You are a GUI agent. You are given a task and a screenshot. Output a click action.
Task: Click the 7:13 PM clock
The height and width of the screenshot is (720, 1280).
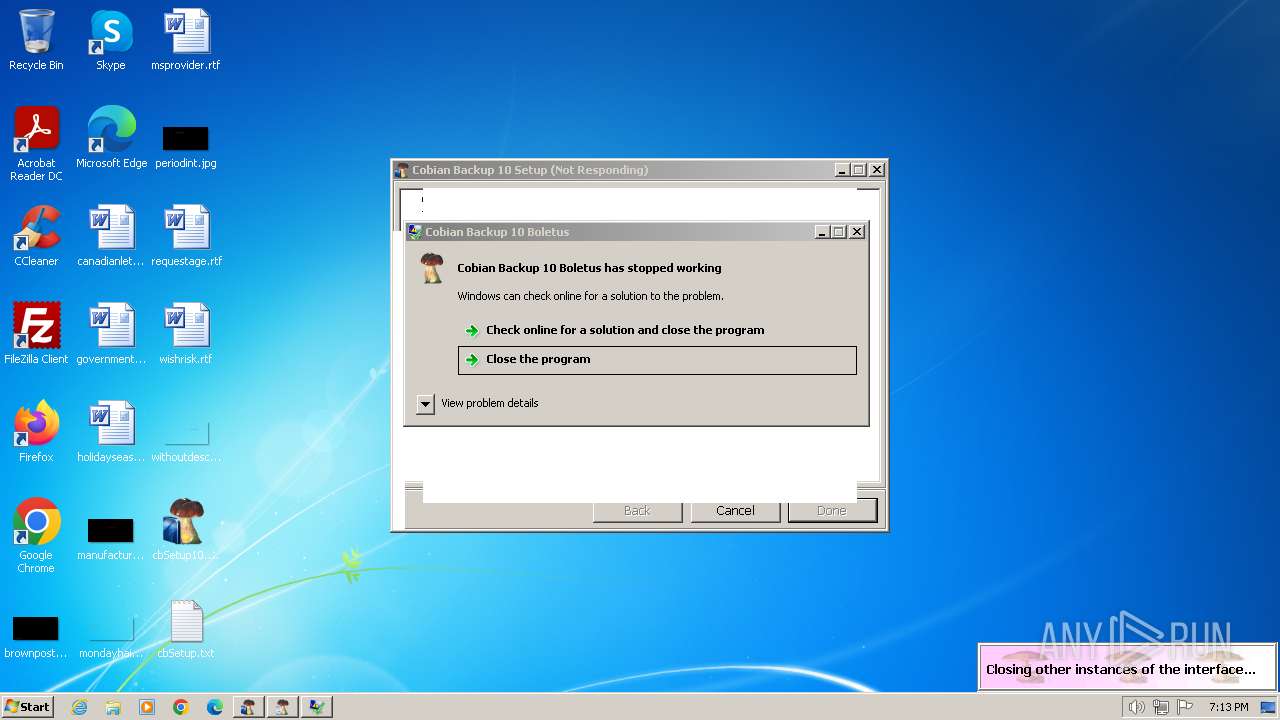[1229, 707]
